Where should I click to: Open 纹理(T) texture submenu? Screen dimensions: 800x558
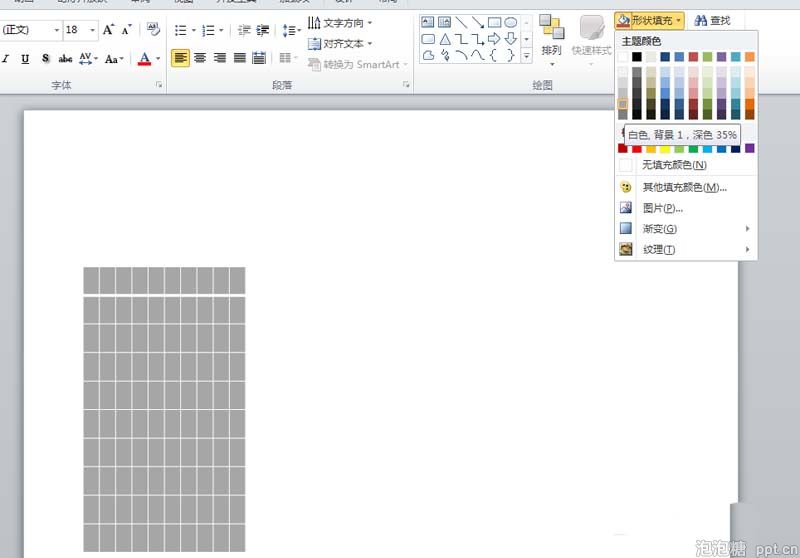tap(686, 249)
